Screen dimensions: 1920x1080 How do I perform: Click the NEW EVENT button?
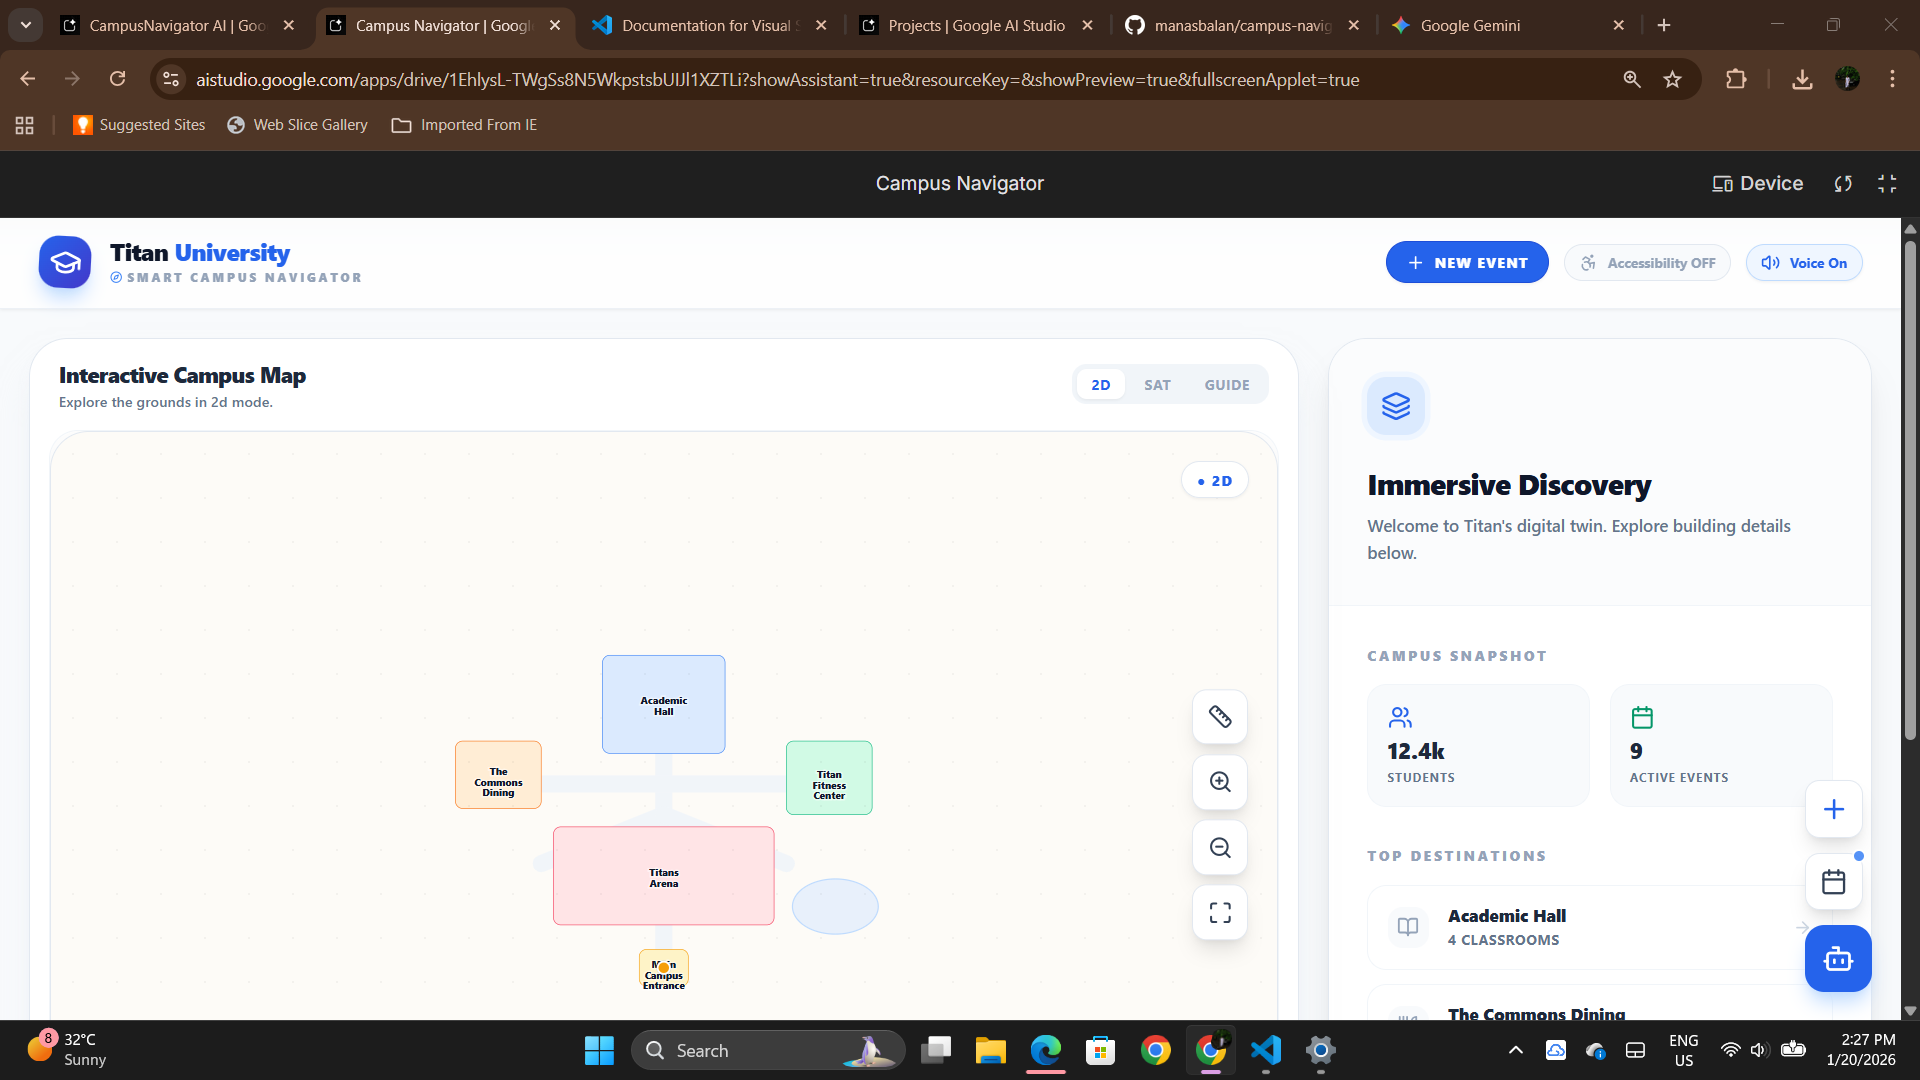click(1466, 263)
